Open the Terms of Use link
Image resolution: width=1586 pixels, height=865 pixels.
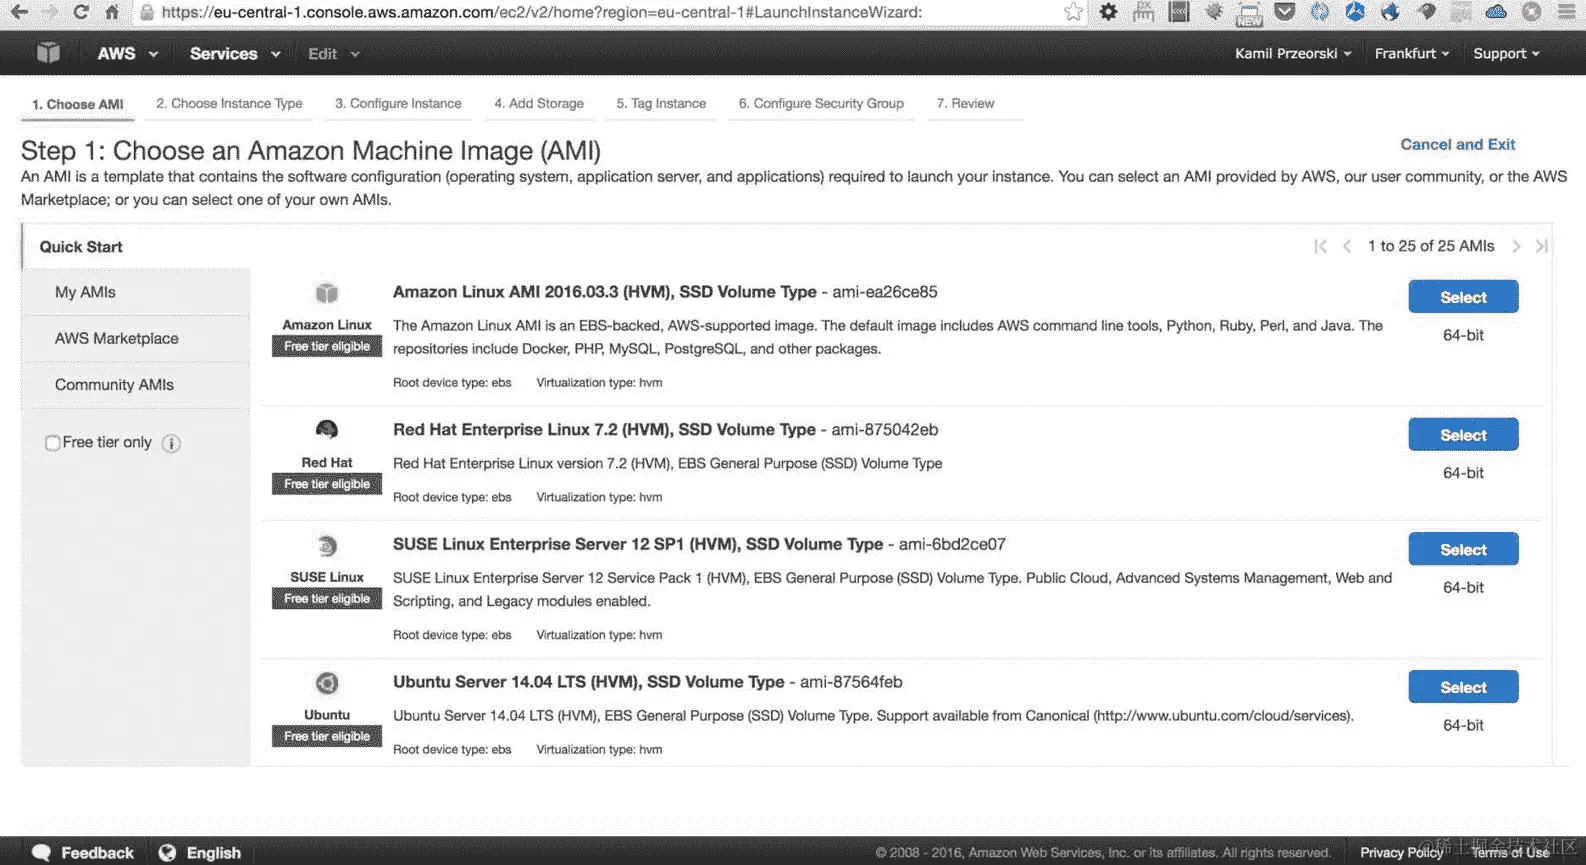[x=1510, y=852]
